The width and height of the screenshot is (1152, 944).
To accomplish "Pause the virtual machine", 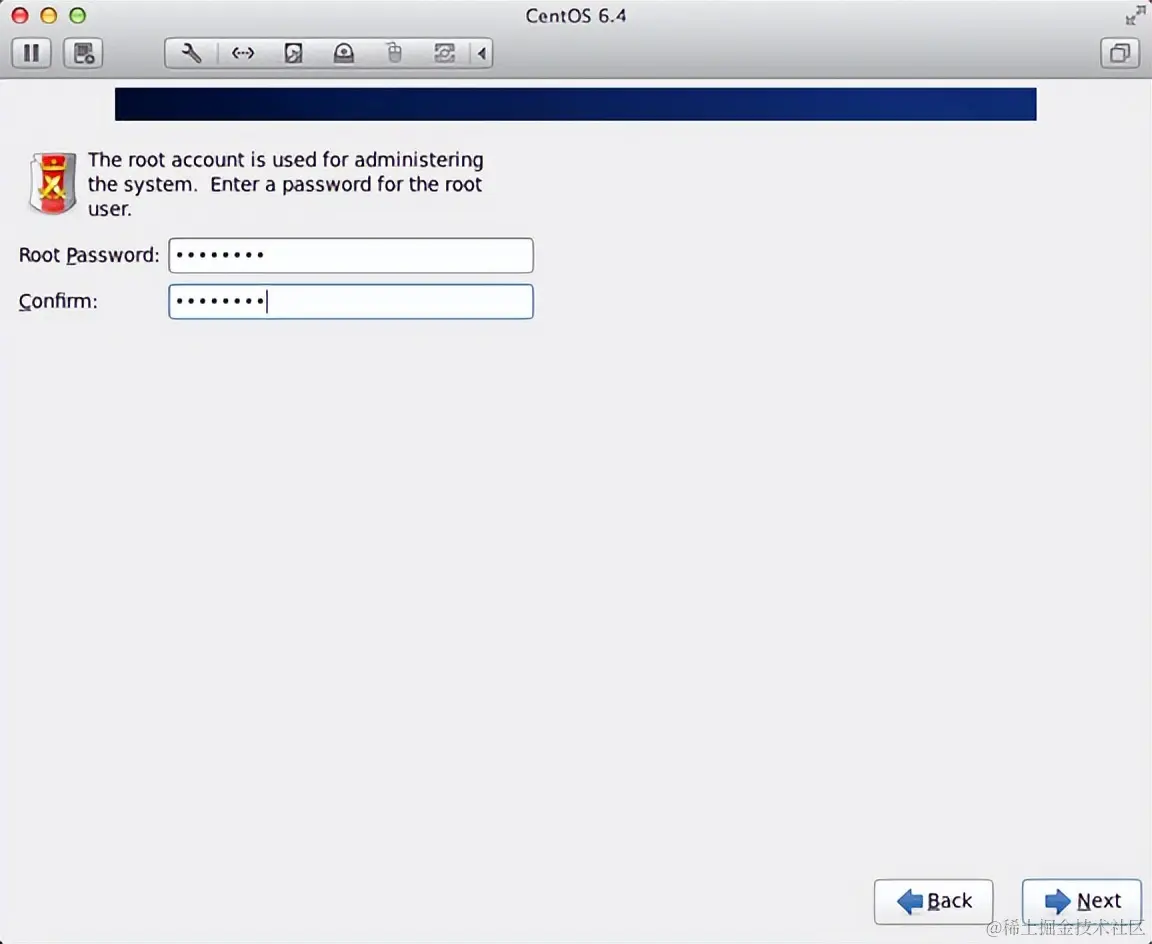I will click(31, 53).
